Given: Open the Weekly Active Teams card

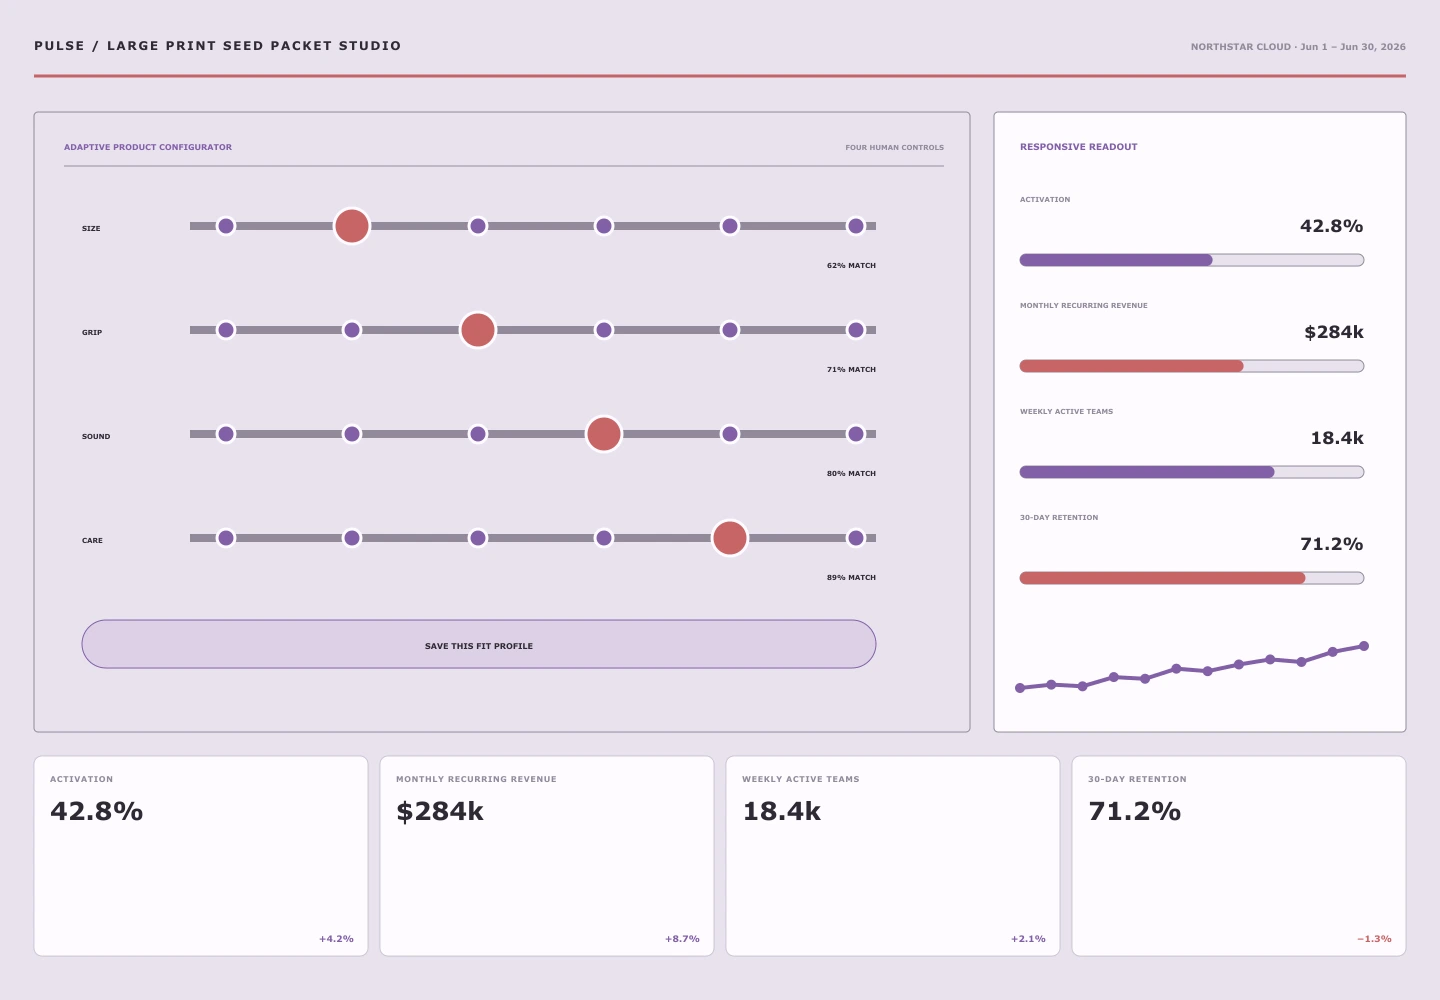Looking at the screenshot, I should 893,856.
